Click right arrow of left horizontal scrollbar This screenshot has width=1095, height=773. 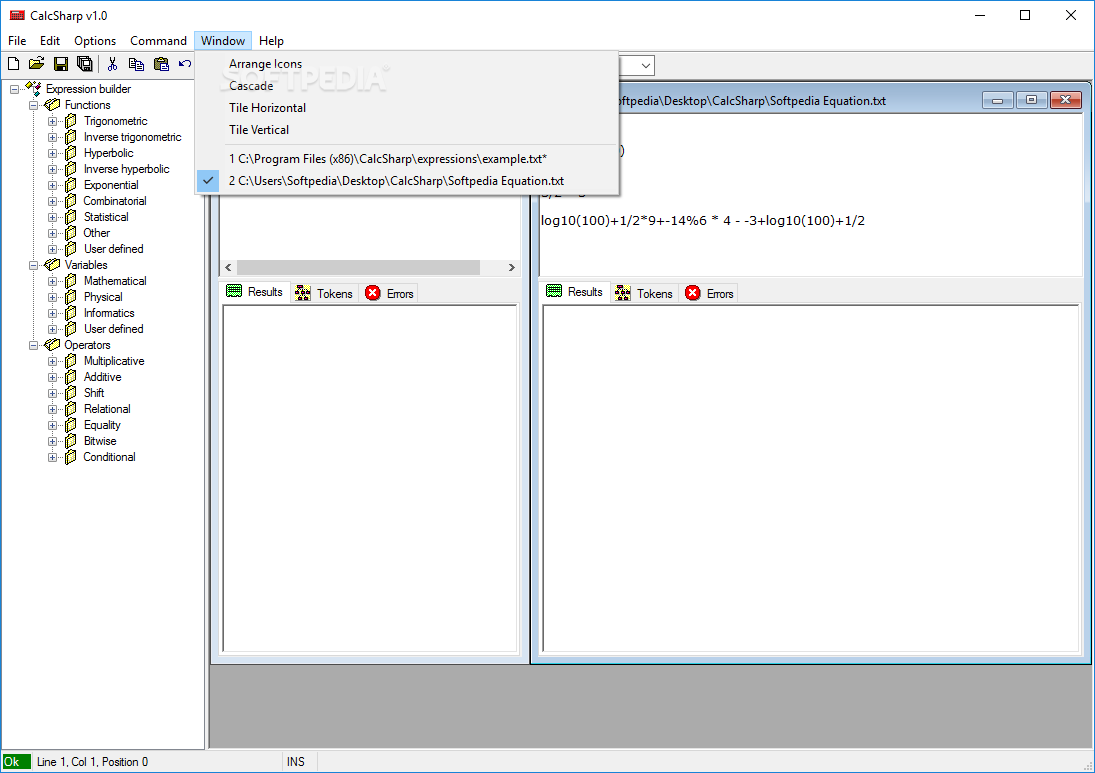pyautogui.click(x=512, y=267)
